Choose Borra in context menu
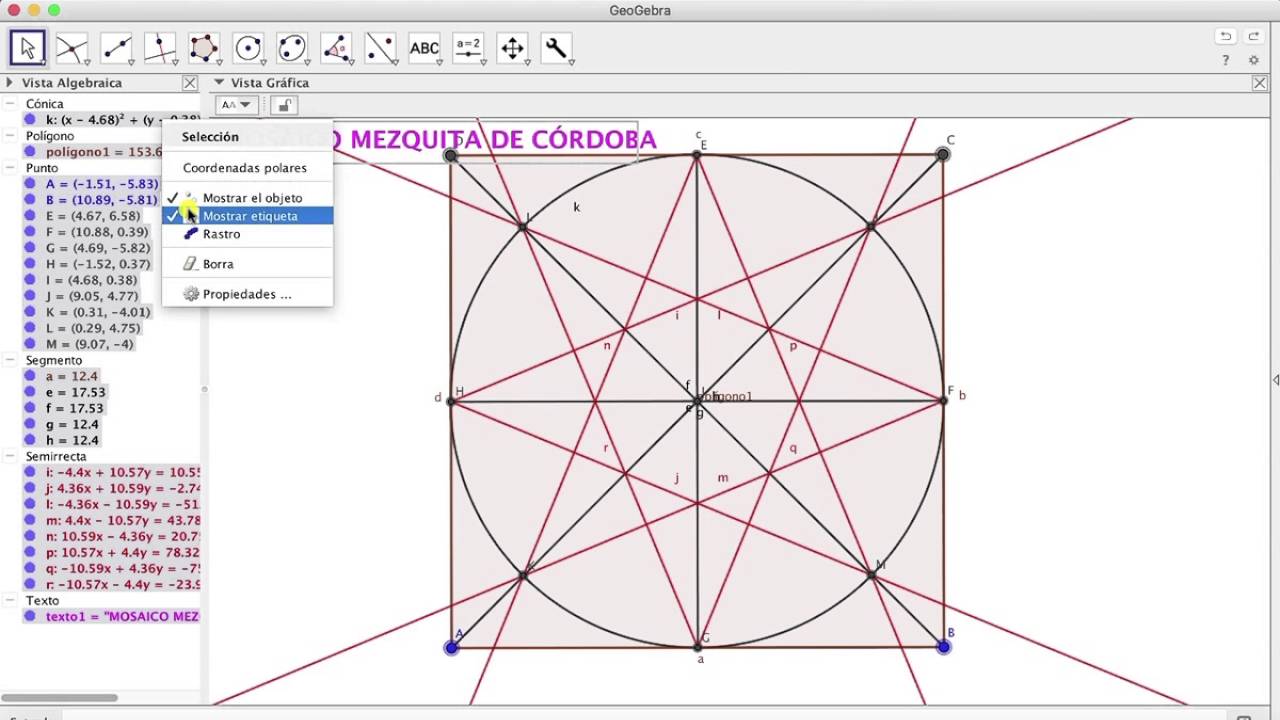This screenshot has width=1280, height=720. 247,264
